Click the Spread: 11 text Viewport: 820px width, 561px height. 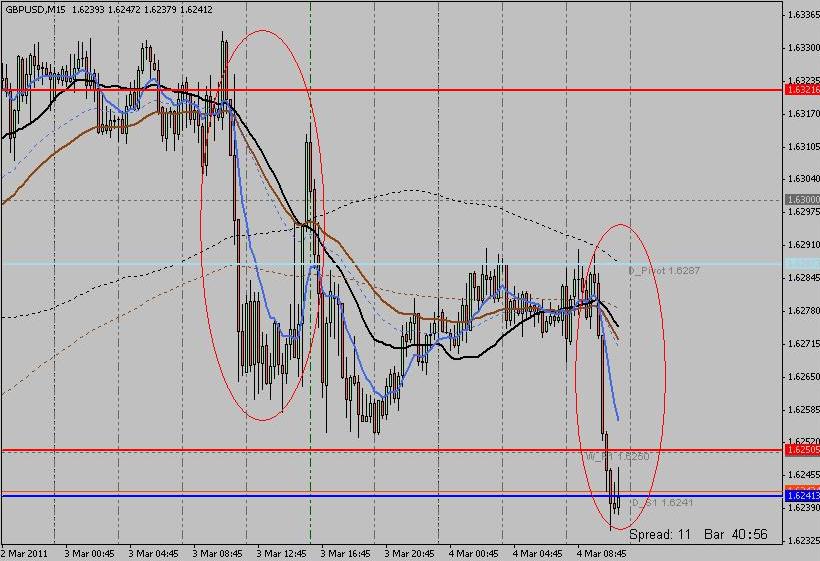[659, 534]
